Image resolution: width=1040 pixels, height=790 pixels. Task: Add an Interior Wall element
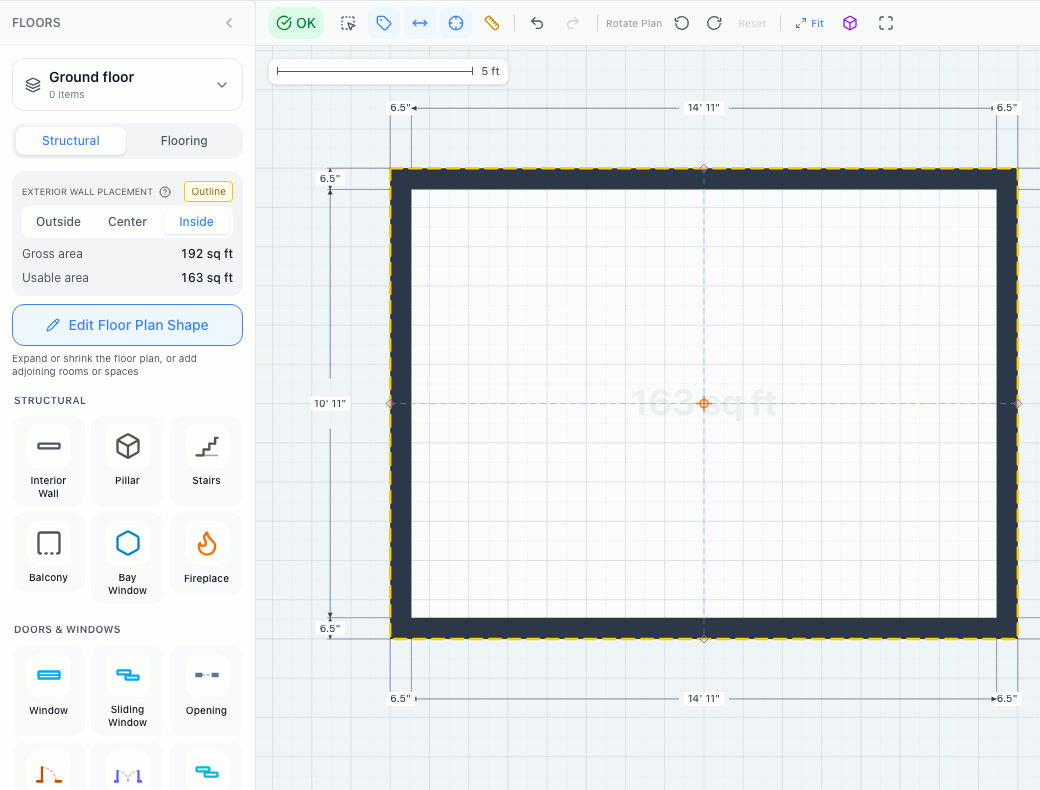tap(48, 462)
